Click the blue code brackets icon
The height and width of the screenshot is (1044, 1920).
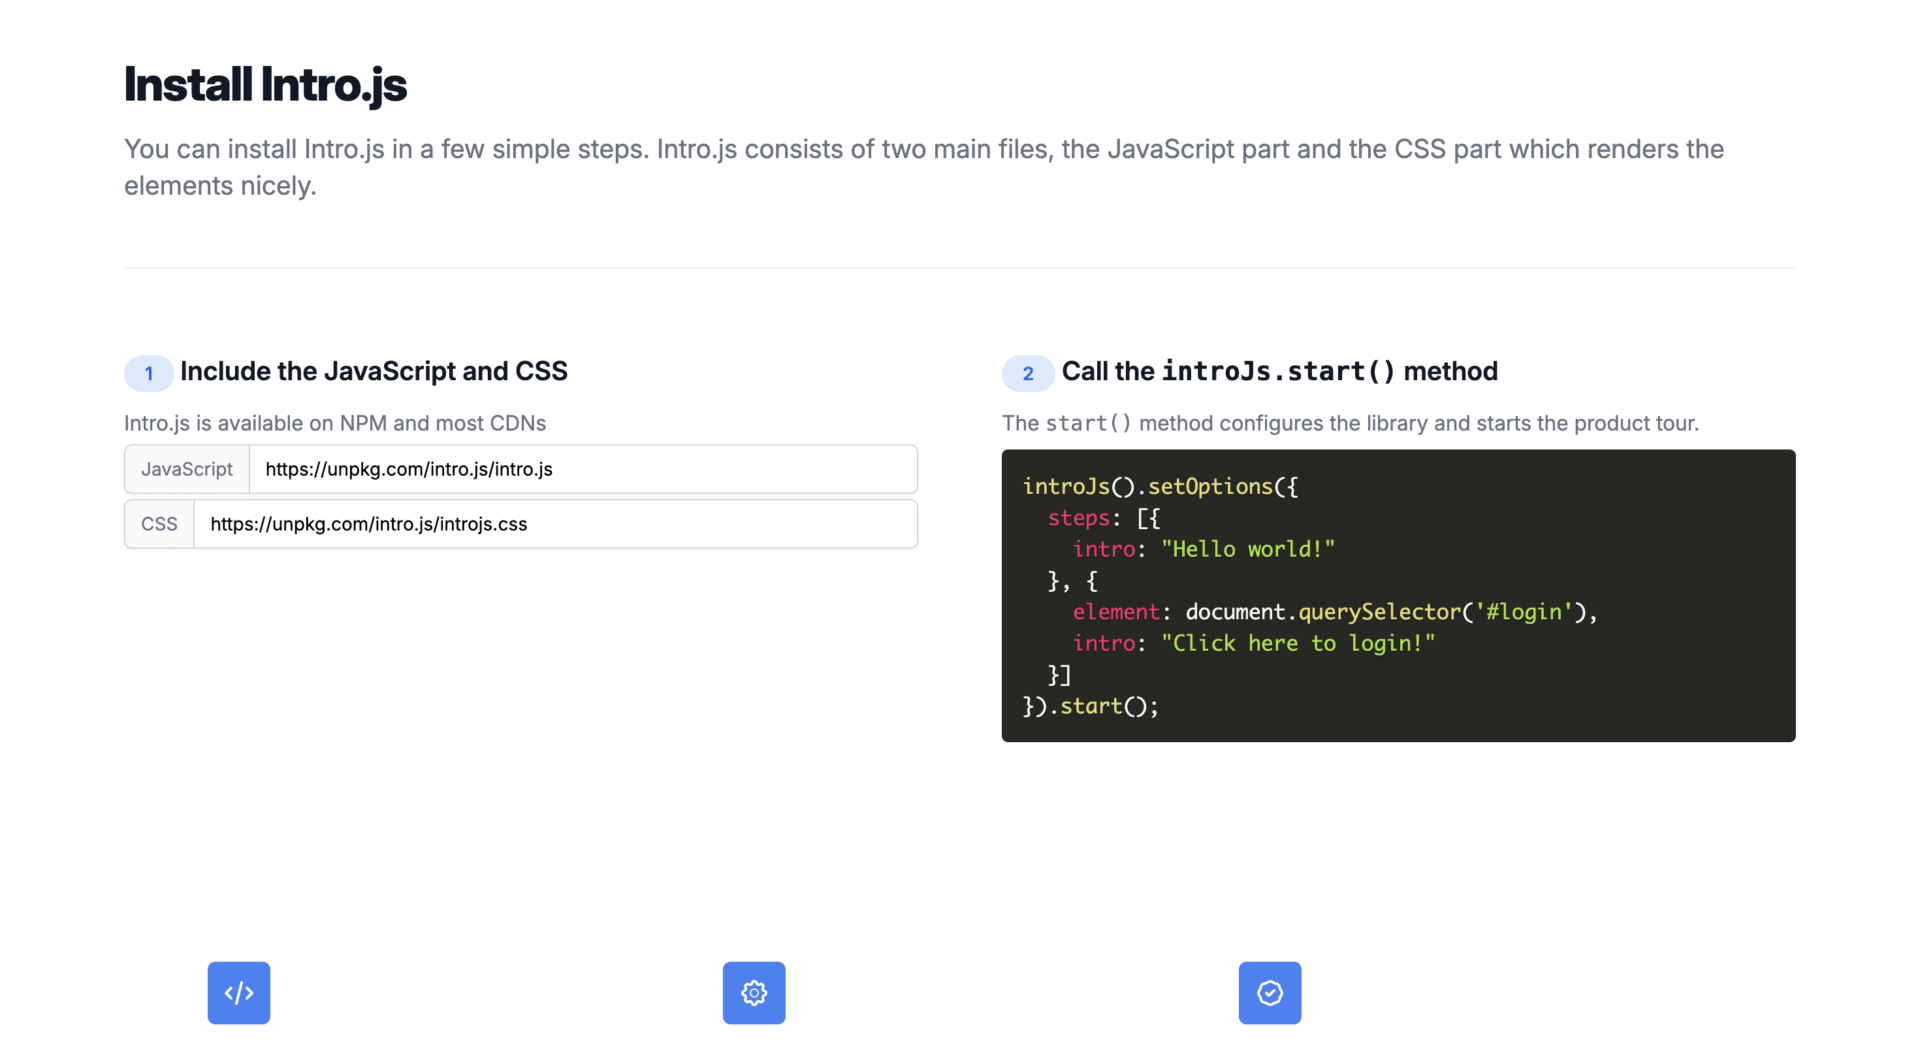pos(239,993)
